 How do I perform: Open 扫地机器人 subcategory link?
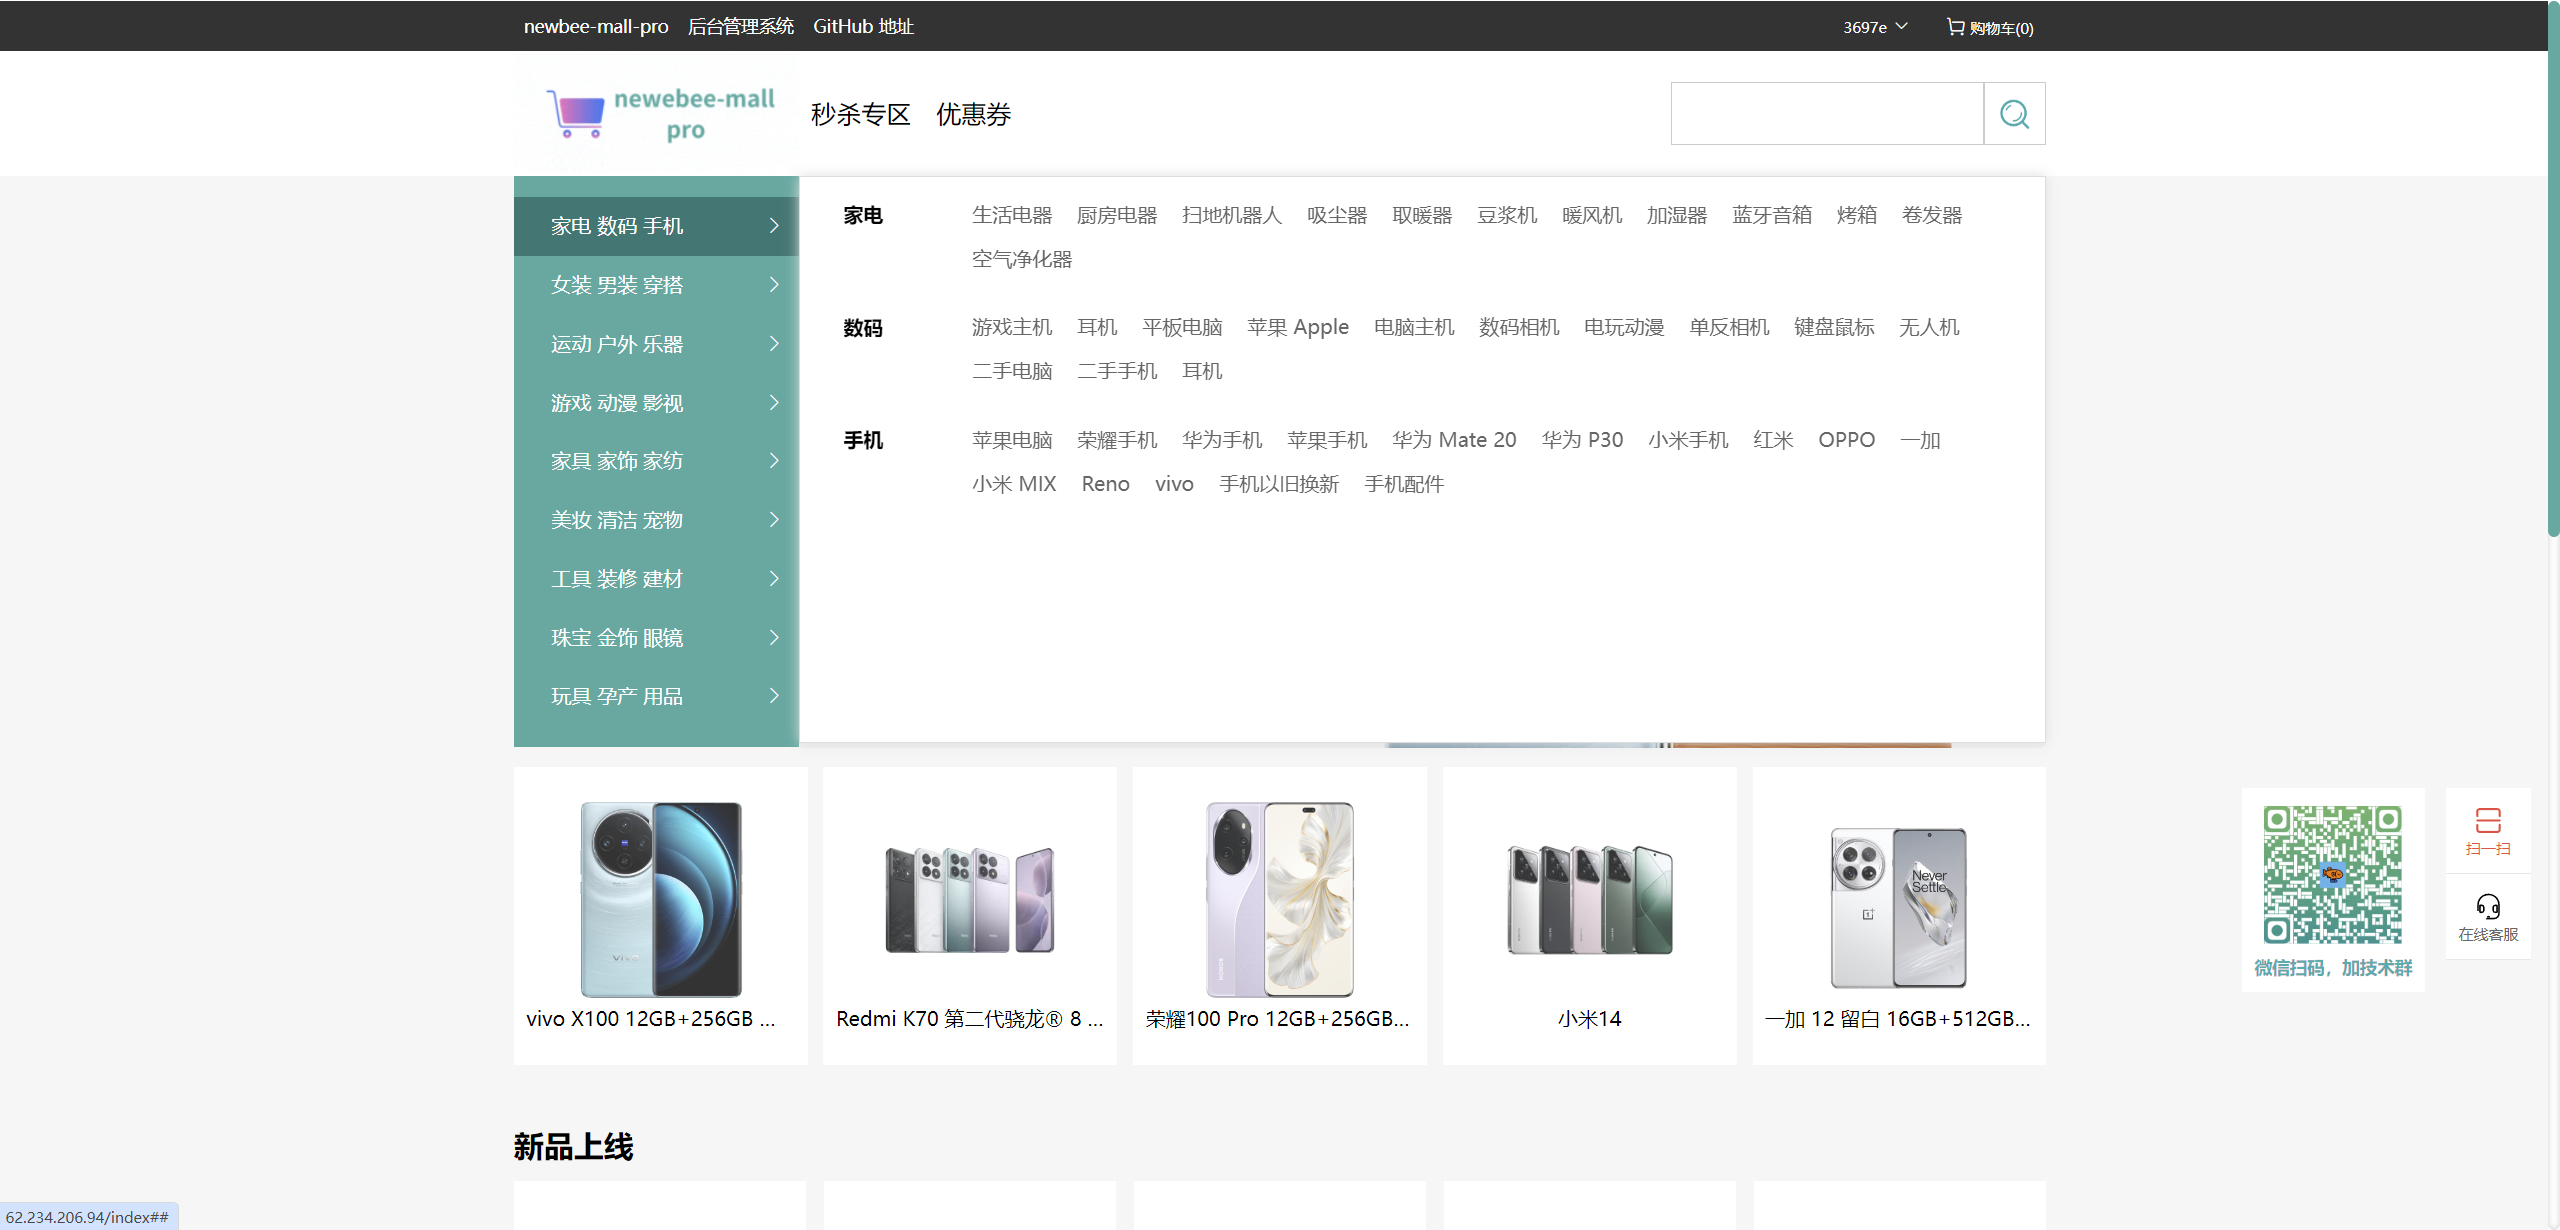pyautogui.click(x=1231, y=215)
